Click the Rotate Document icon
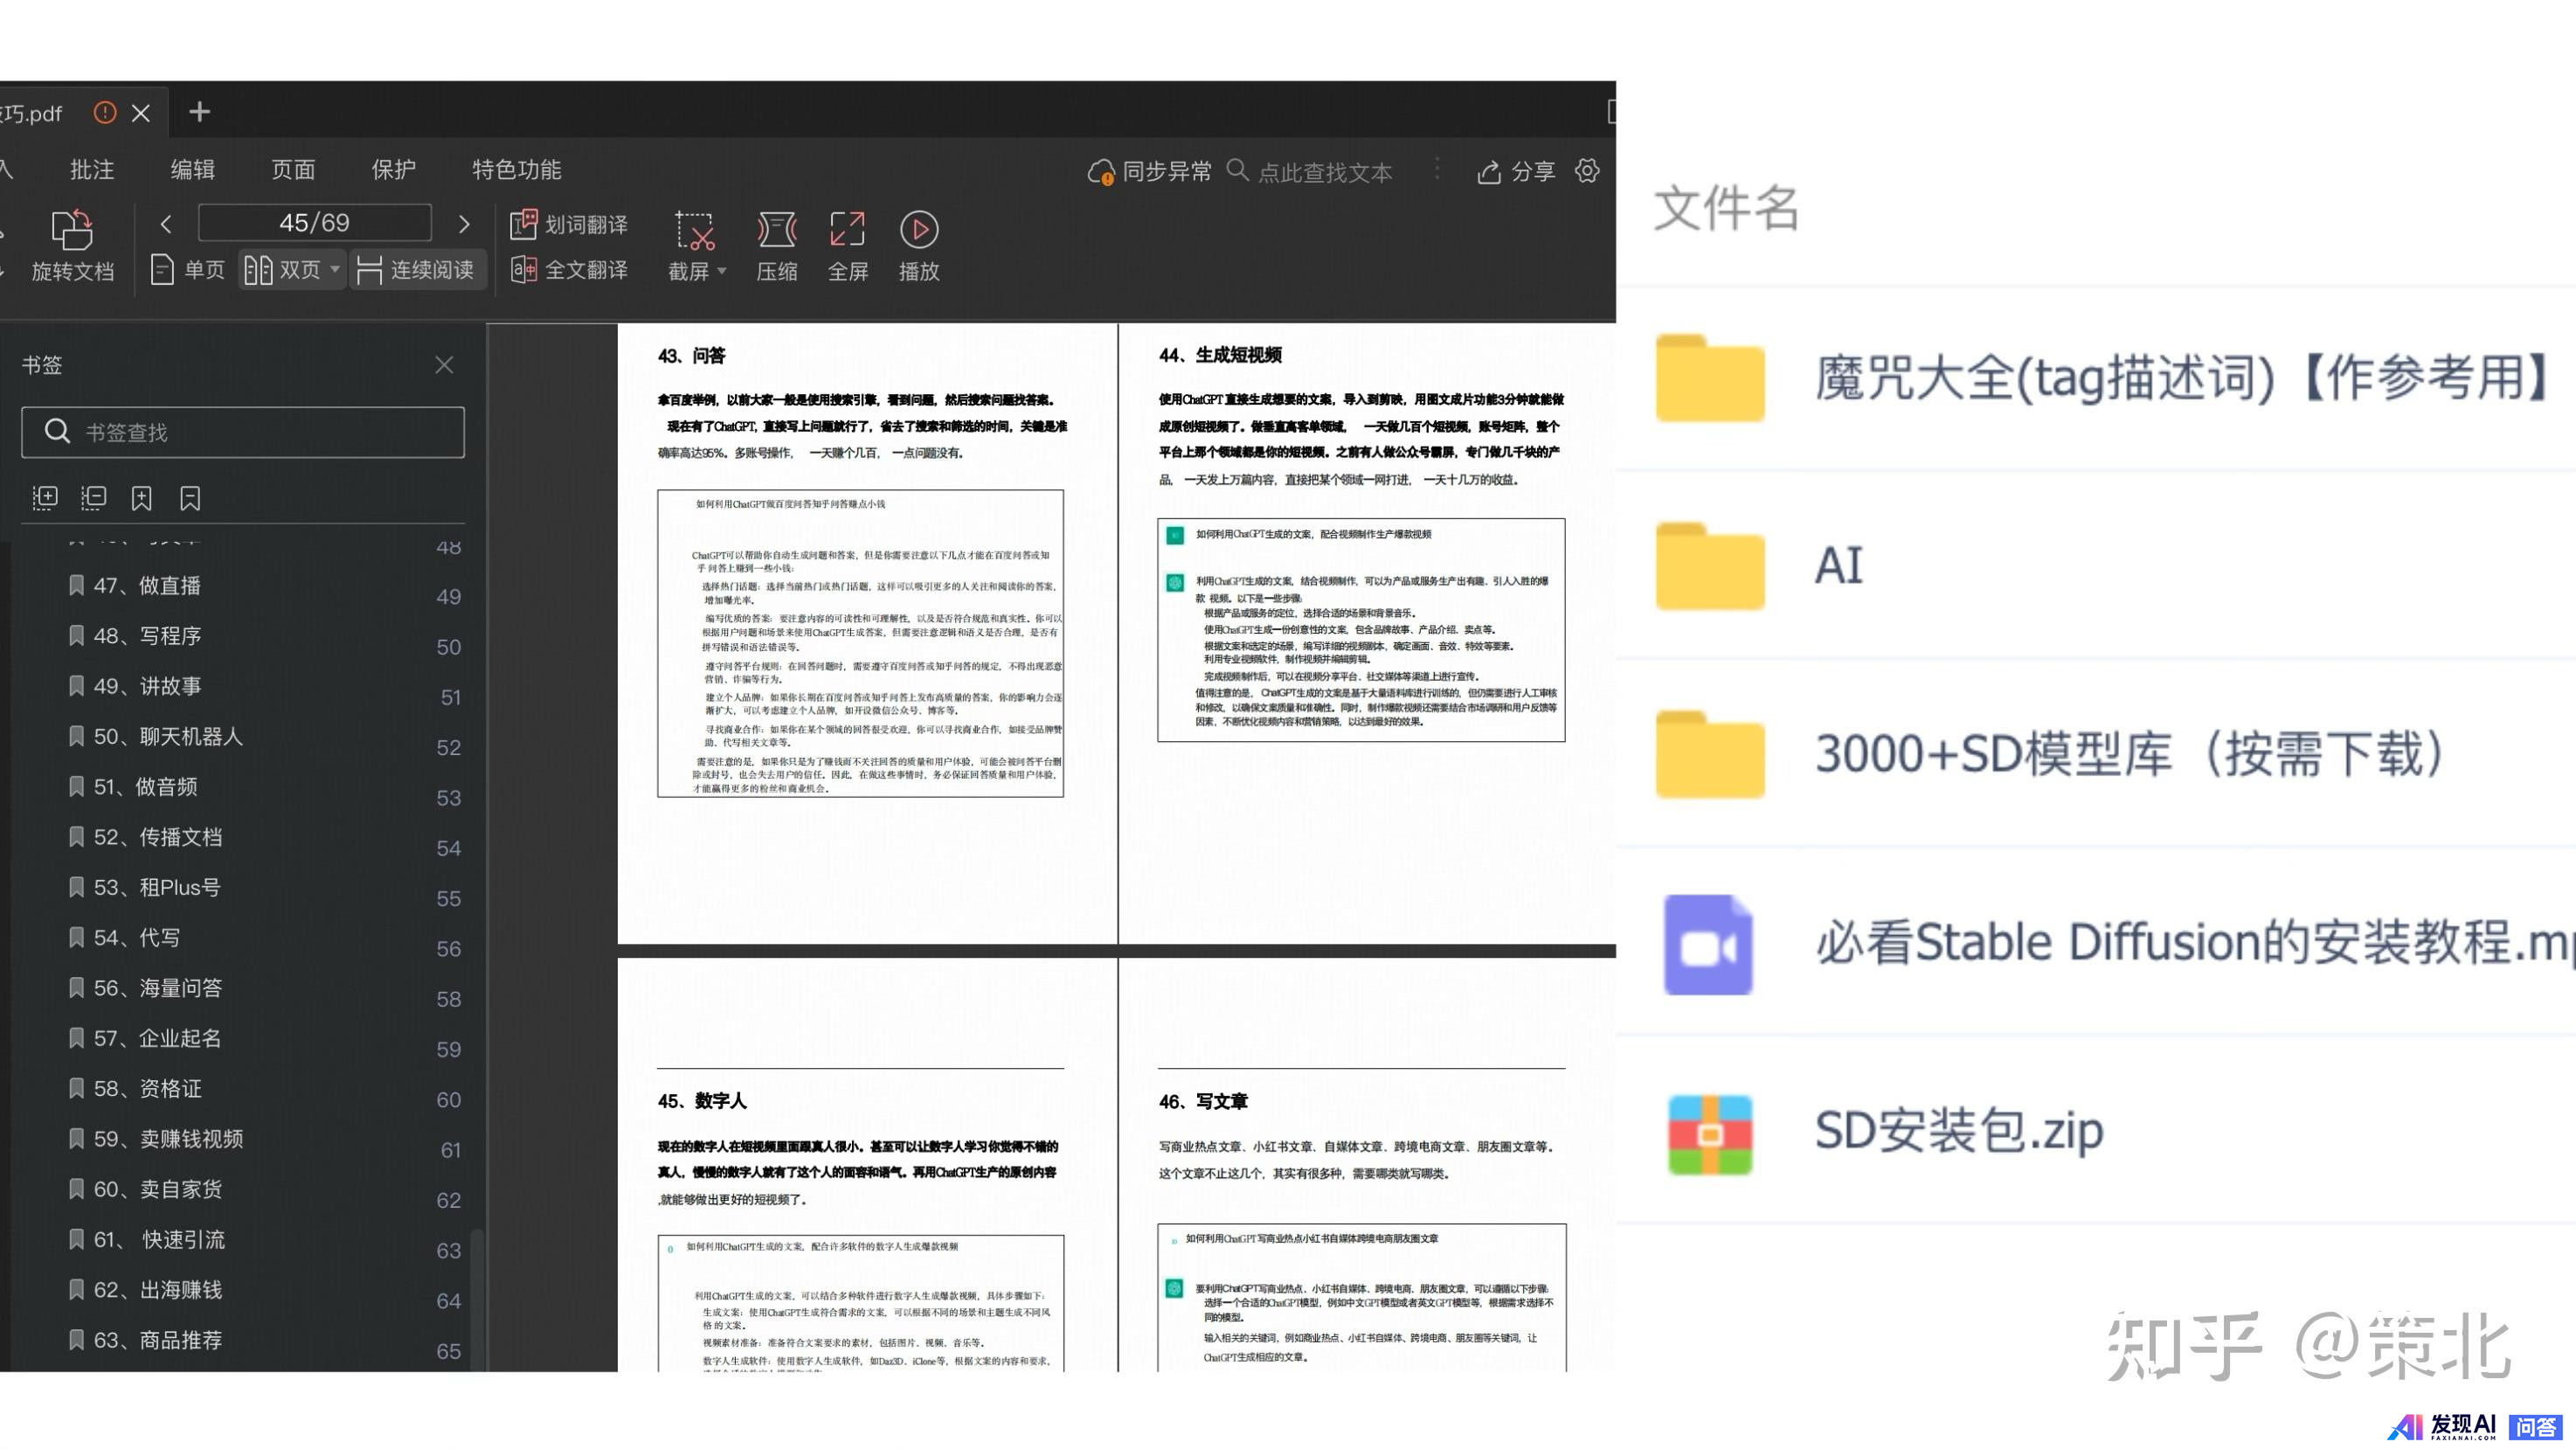This screenshot has height=1449, width=2576. [x=72, y=230]
